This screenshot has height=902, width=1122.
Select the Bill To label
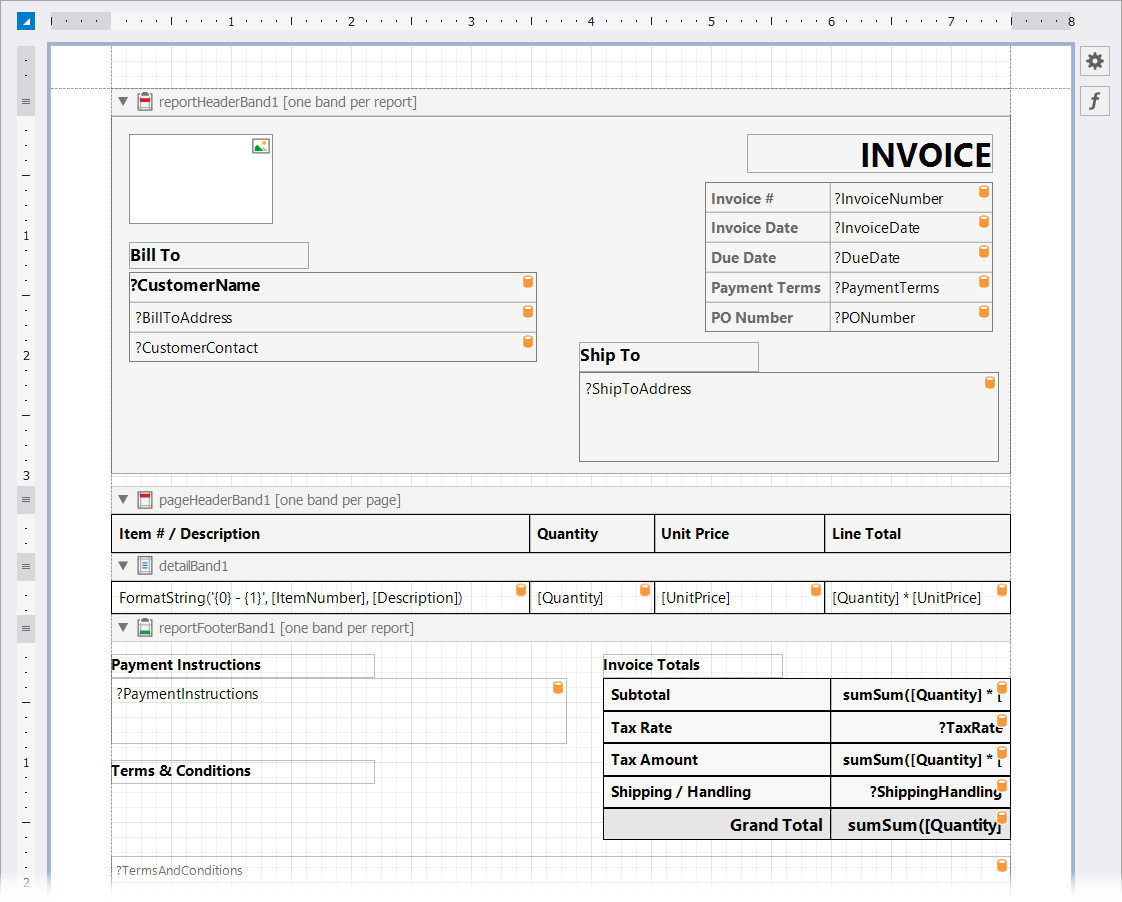tap(219, 255)
